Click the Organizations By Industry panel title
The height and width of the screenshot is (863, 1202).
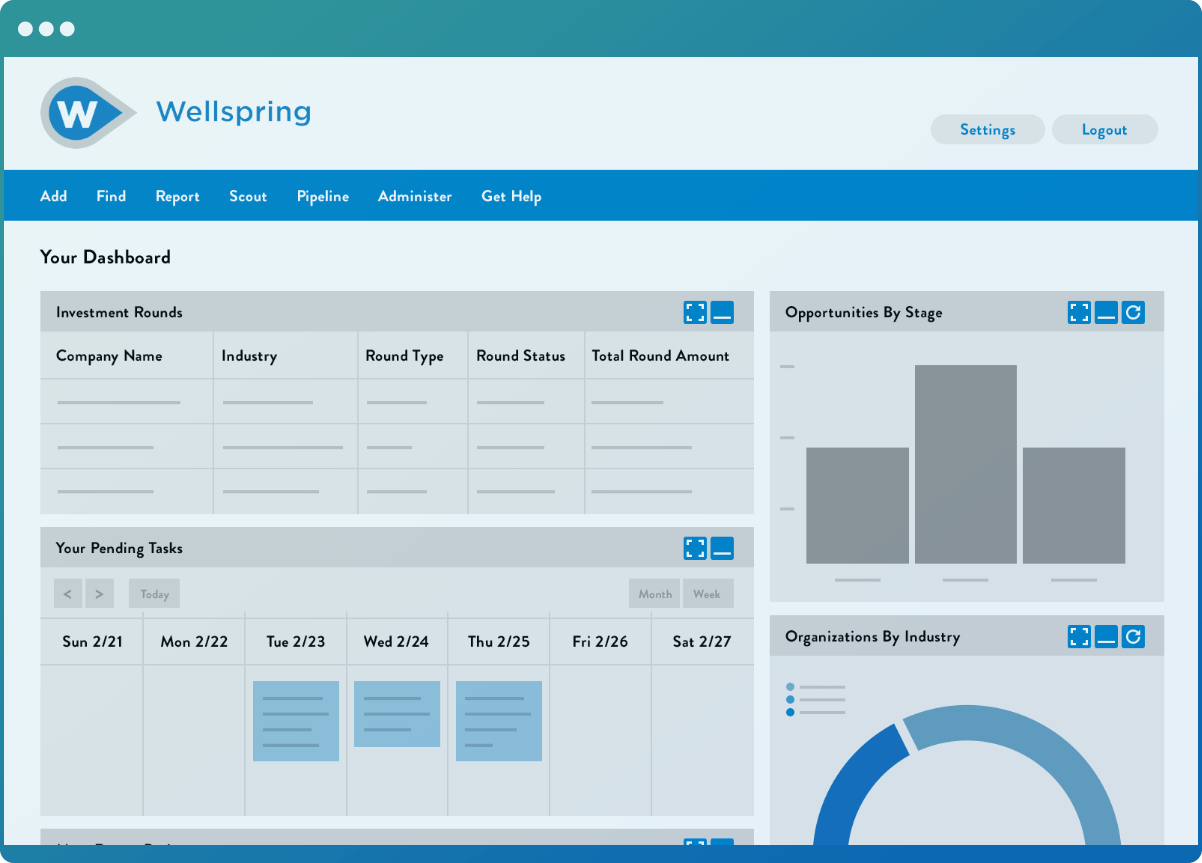872,636
